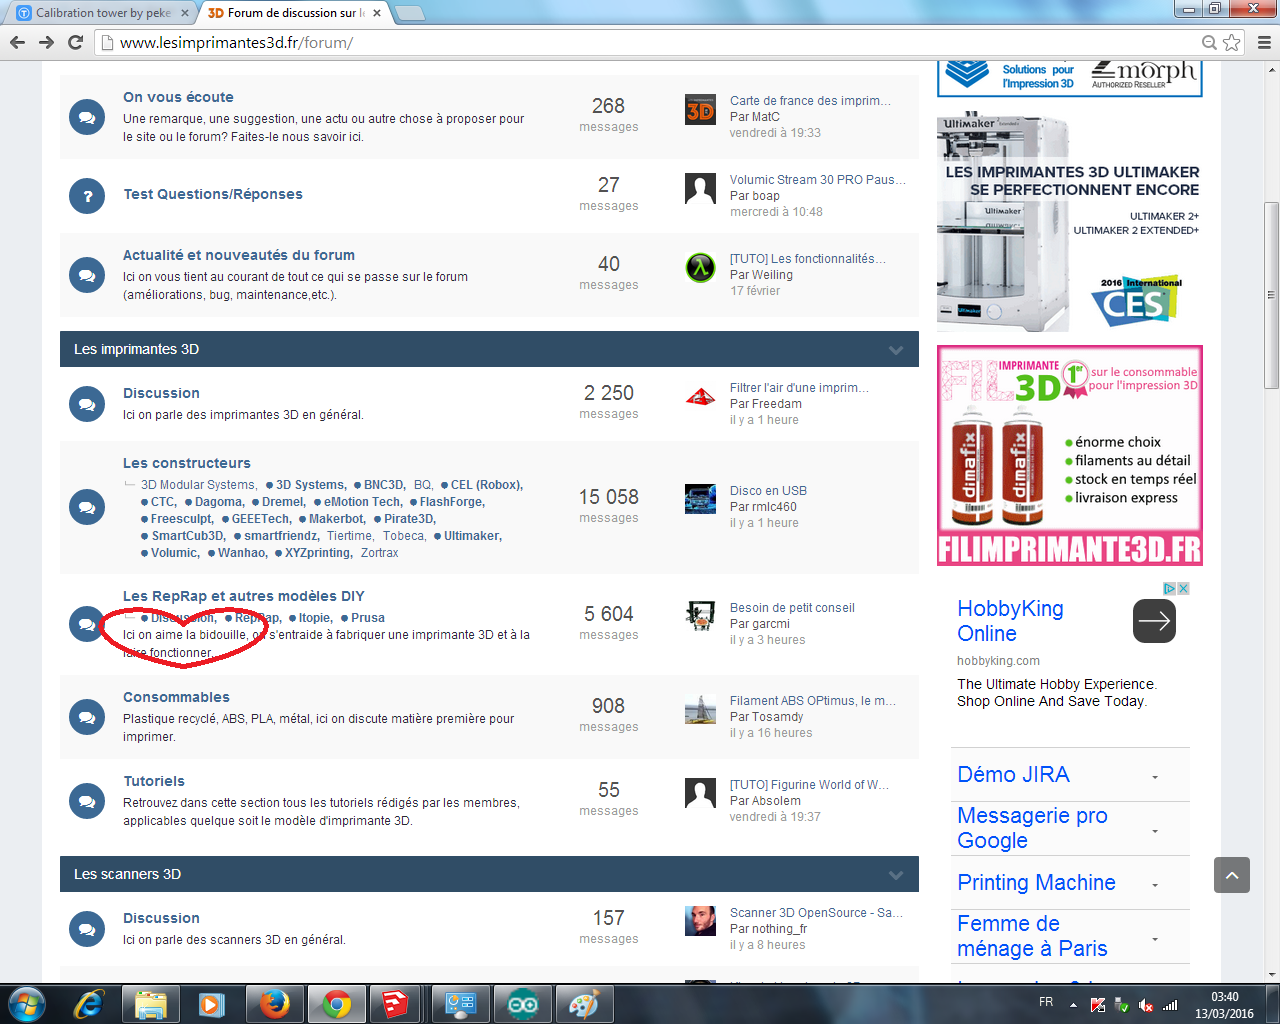Click the taskbar clock showing 03:40
The width and height of the screenshot is (1280, 1024).
tap(1225, 1005)
